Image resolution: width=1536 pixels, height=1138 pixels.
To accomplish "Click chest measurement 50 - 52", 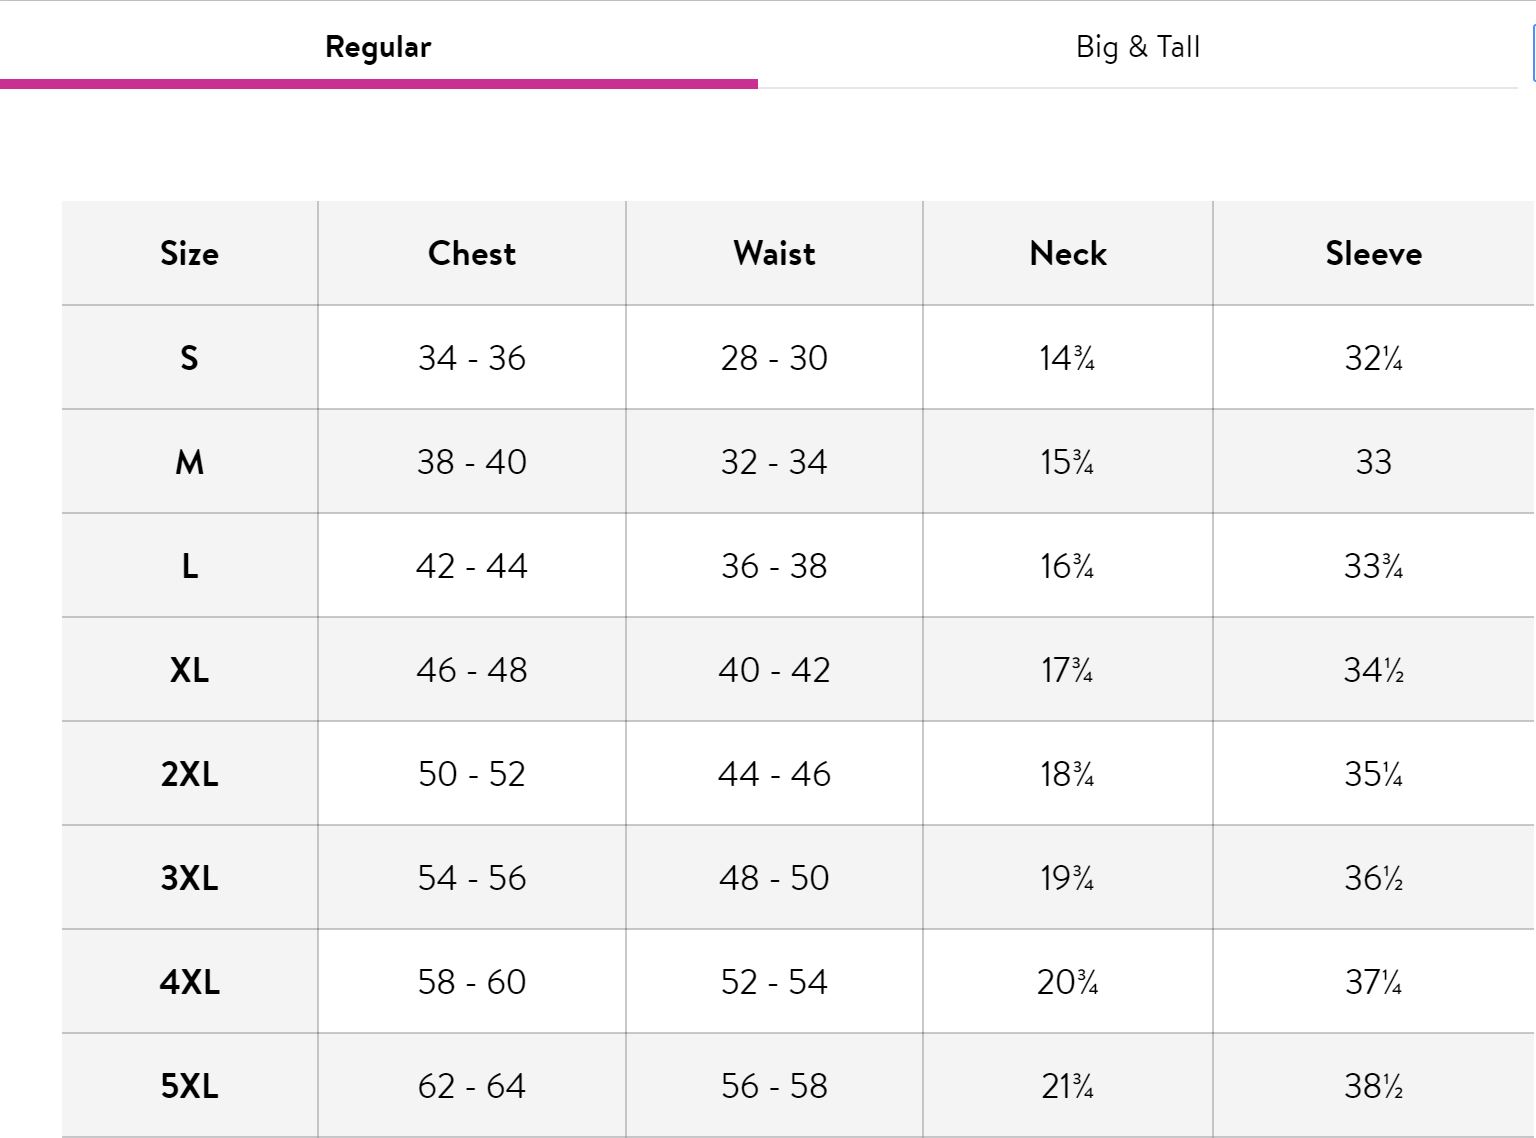I will [471, 774].
